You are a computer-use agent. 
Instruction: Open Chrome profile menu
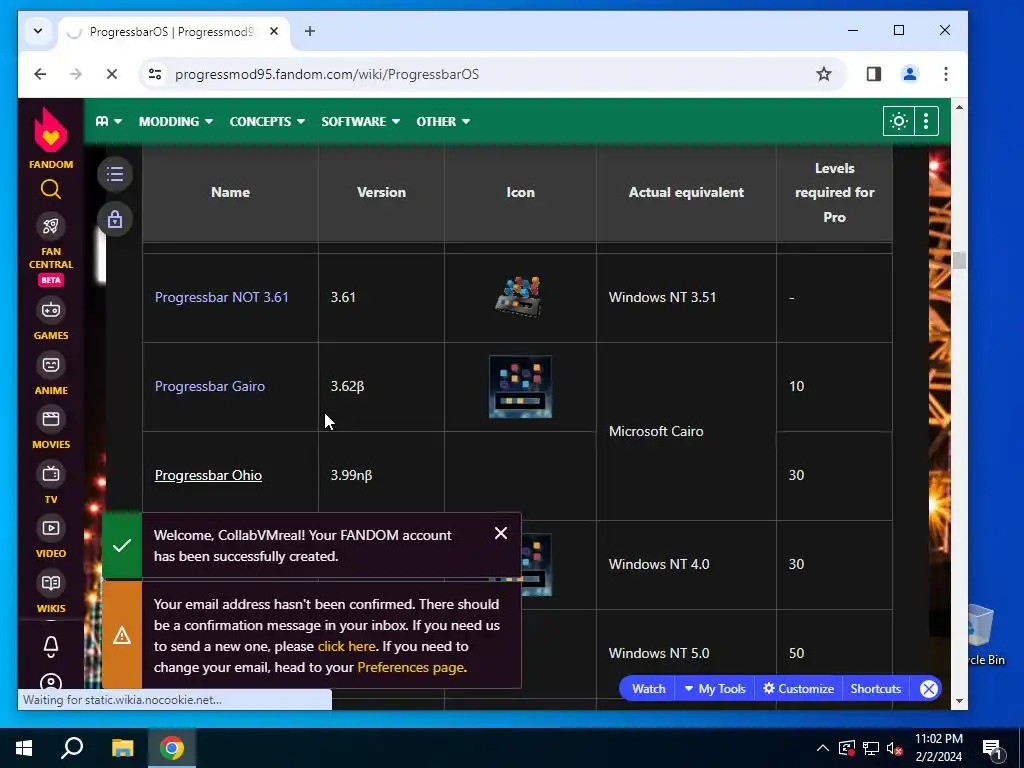(910, 74)
